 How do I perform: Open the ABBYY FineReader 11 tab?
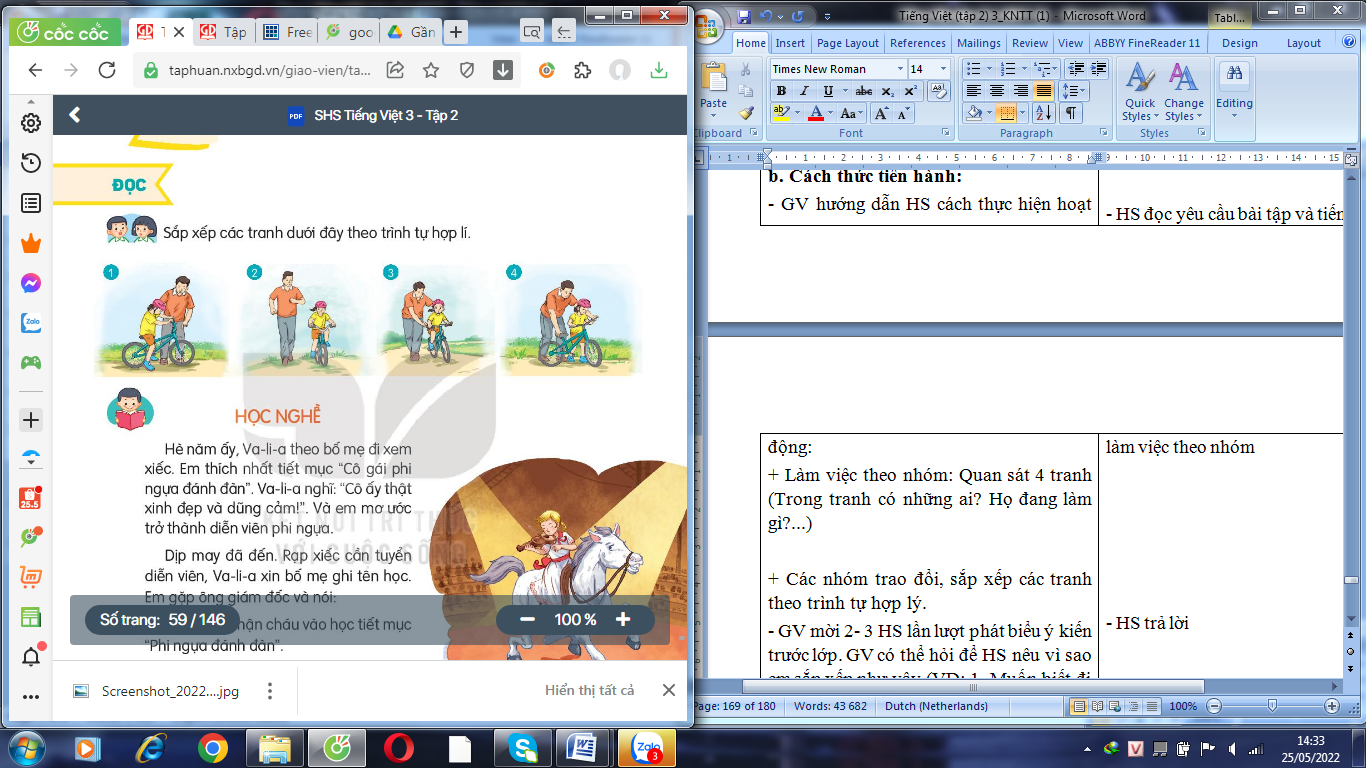click(1147, 43)
